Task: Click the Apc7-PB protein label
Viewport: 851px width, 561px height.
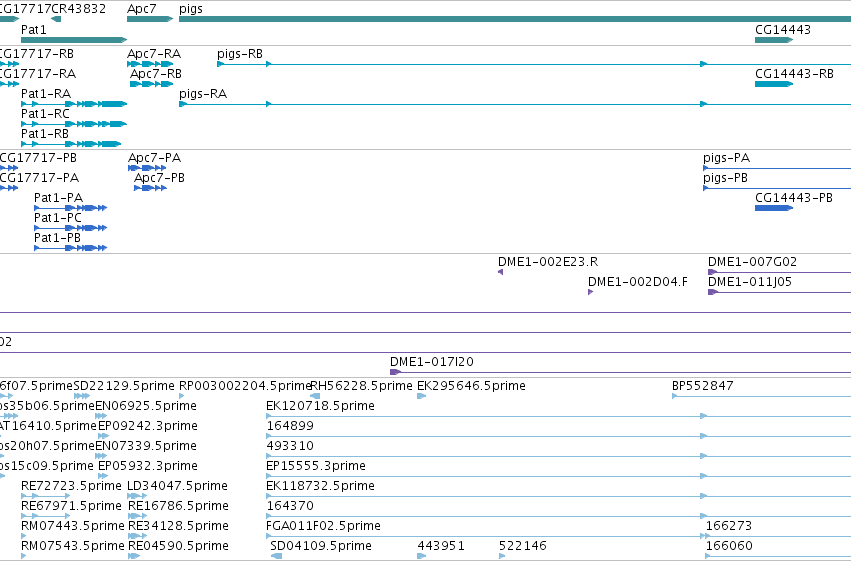Action: (x=159, y=178)
